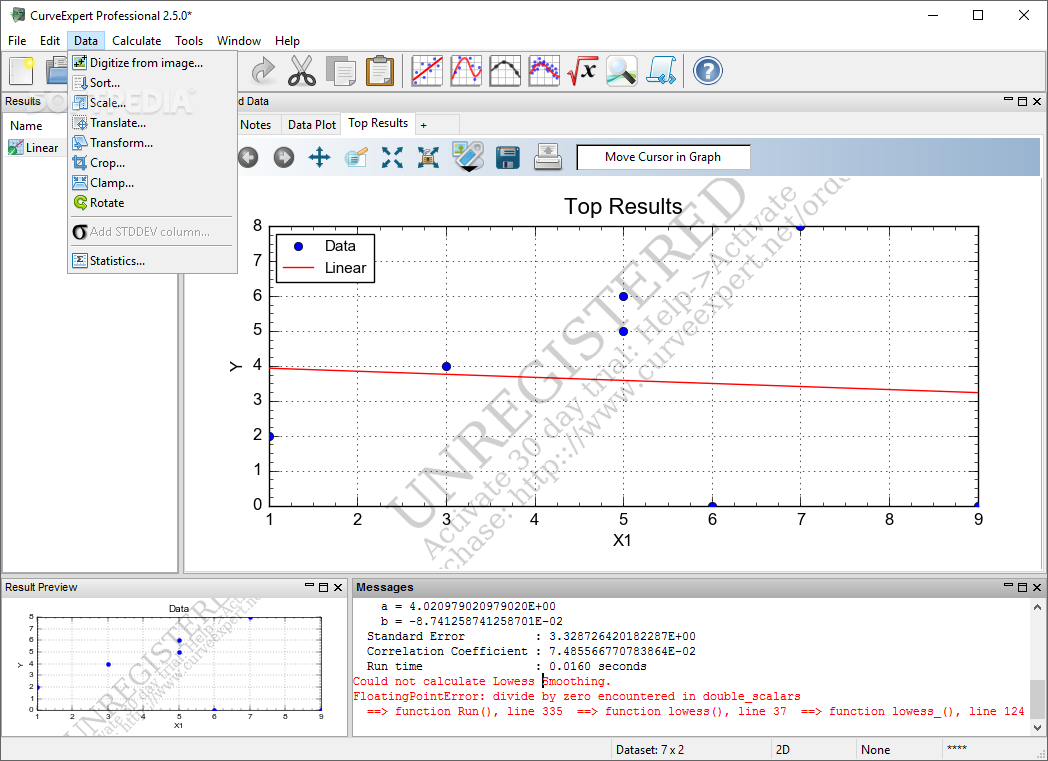
Task: Click the copy graph picture icon with dropdown
Action: click(468, 157)
